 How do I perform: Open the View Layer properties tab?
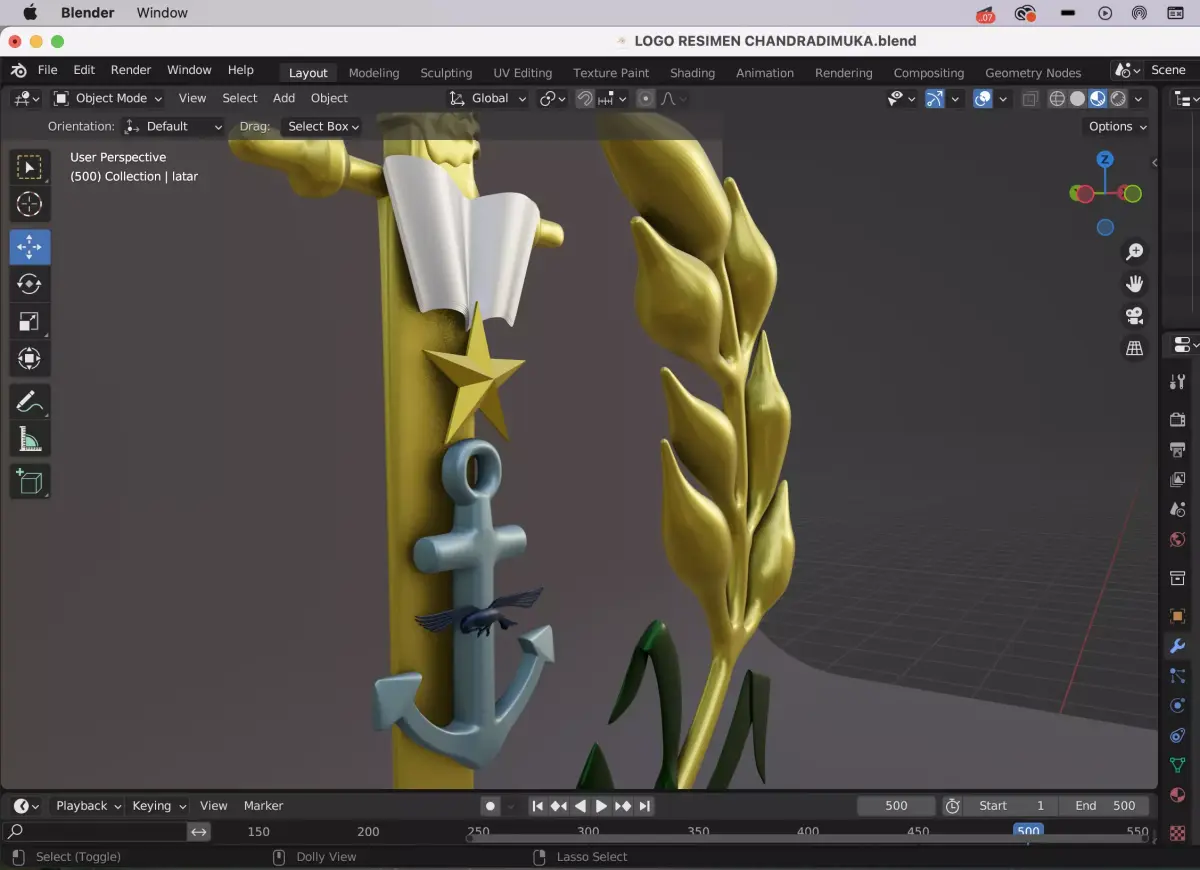[1178, 479]
